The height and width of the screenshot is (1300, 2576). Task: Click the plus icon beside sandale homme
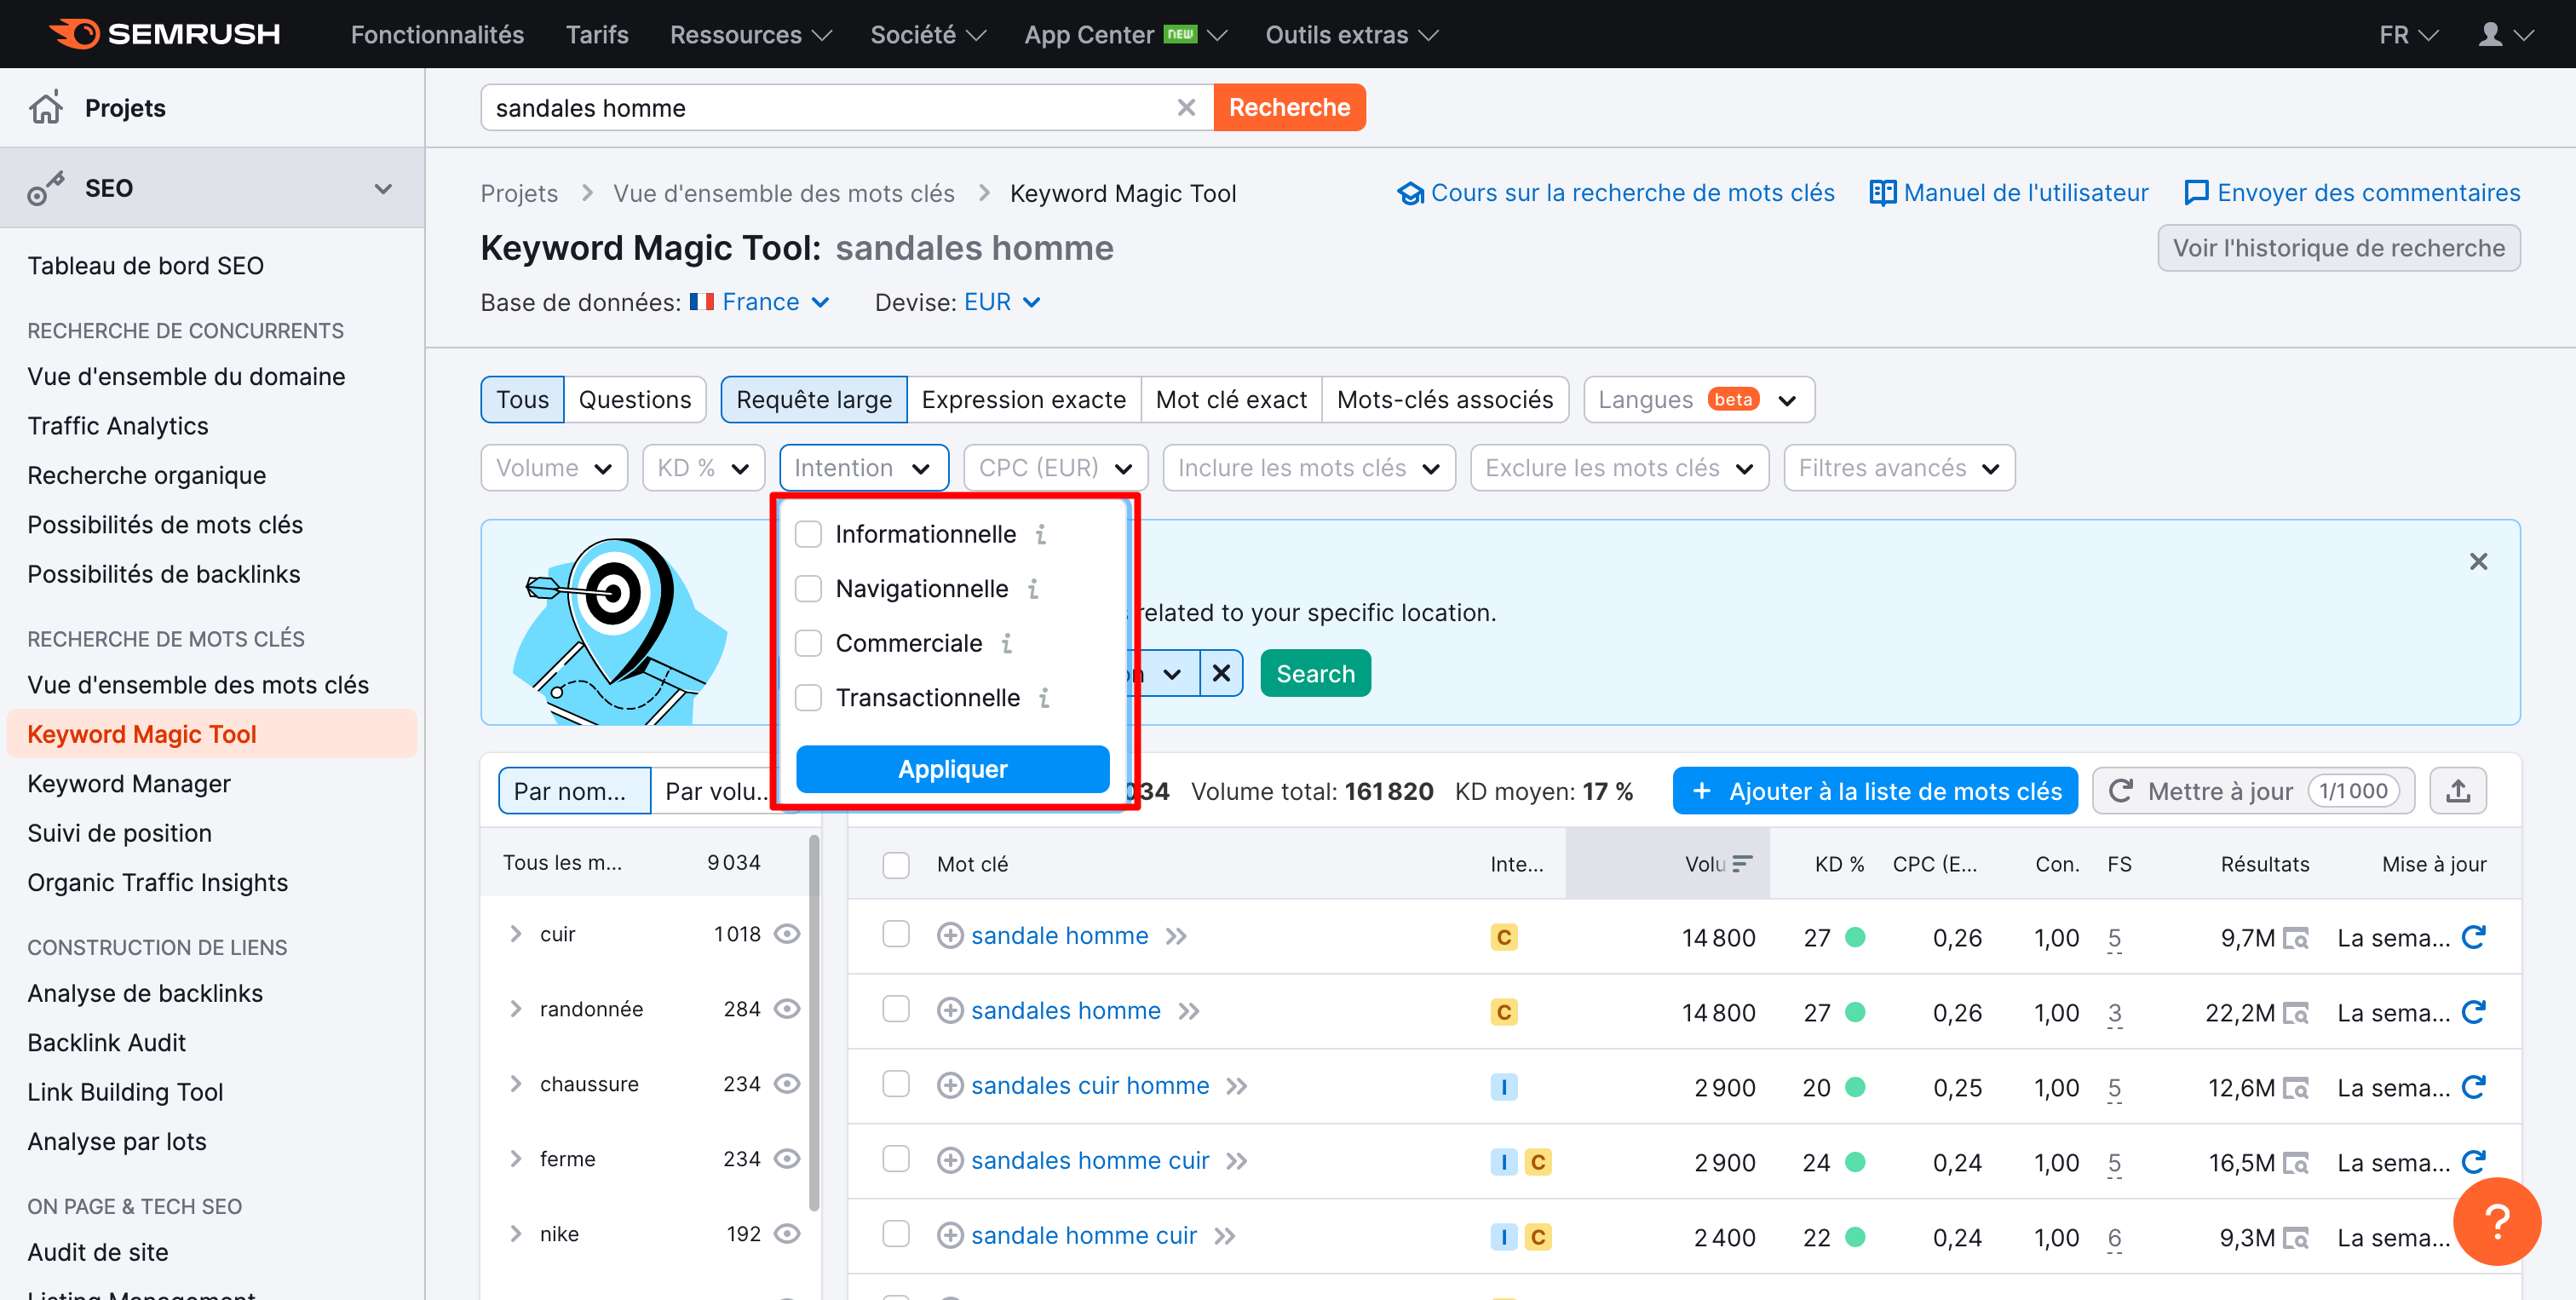coord(950,936)
